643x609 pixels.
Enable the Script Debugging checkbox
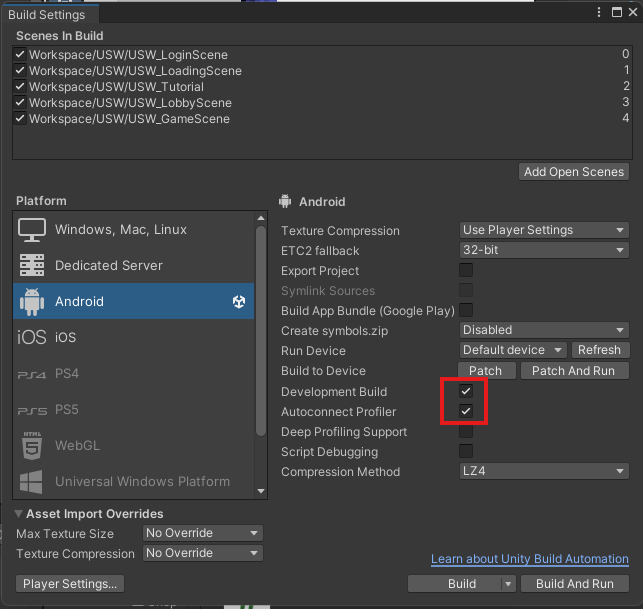coord(466,451)
